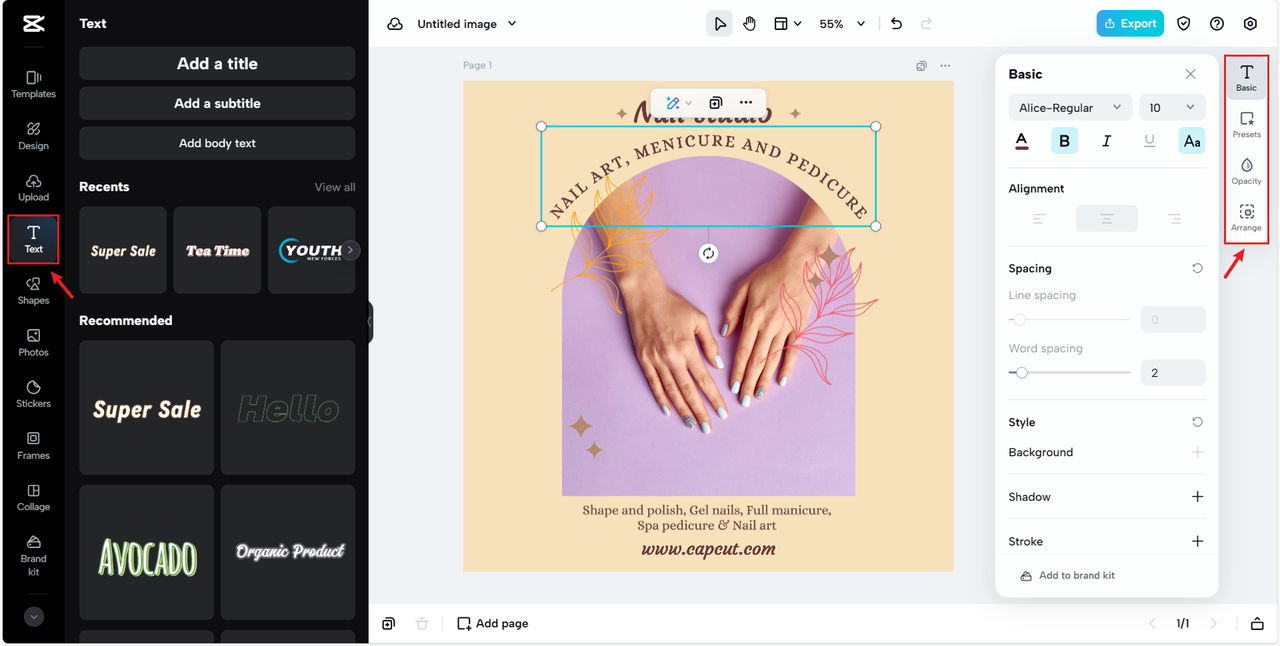
Task: Select the AVOCADO recommended text preset
Action: click(147, 552)
